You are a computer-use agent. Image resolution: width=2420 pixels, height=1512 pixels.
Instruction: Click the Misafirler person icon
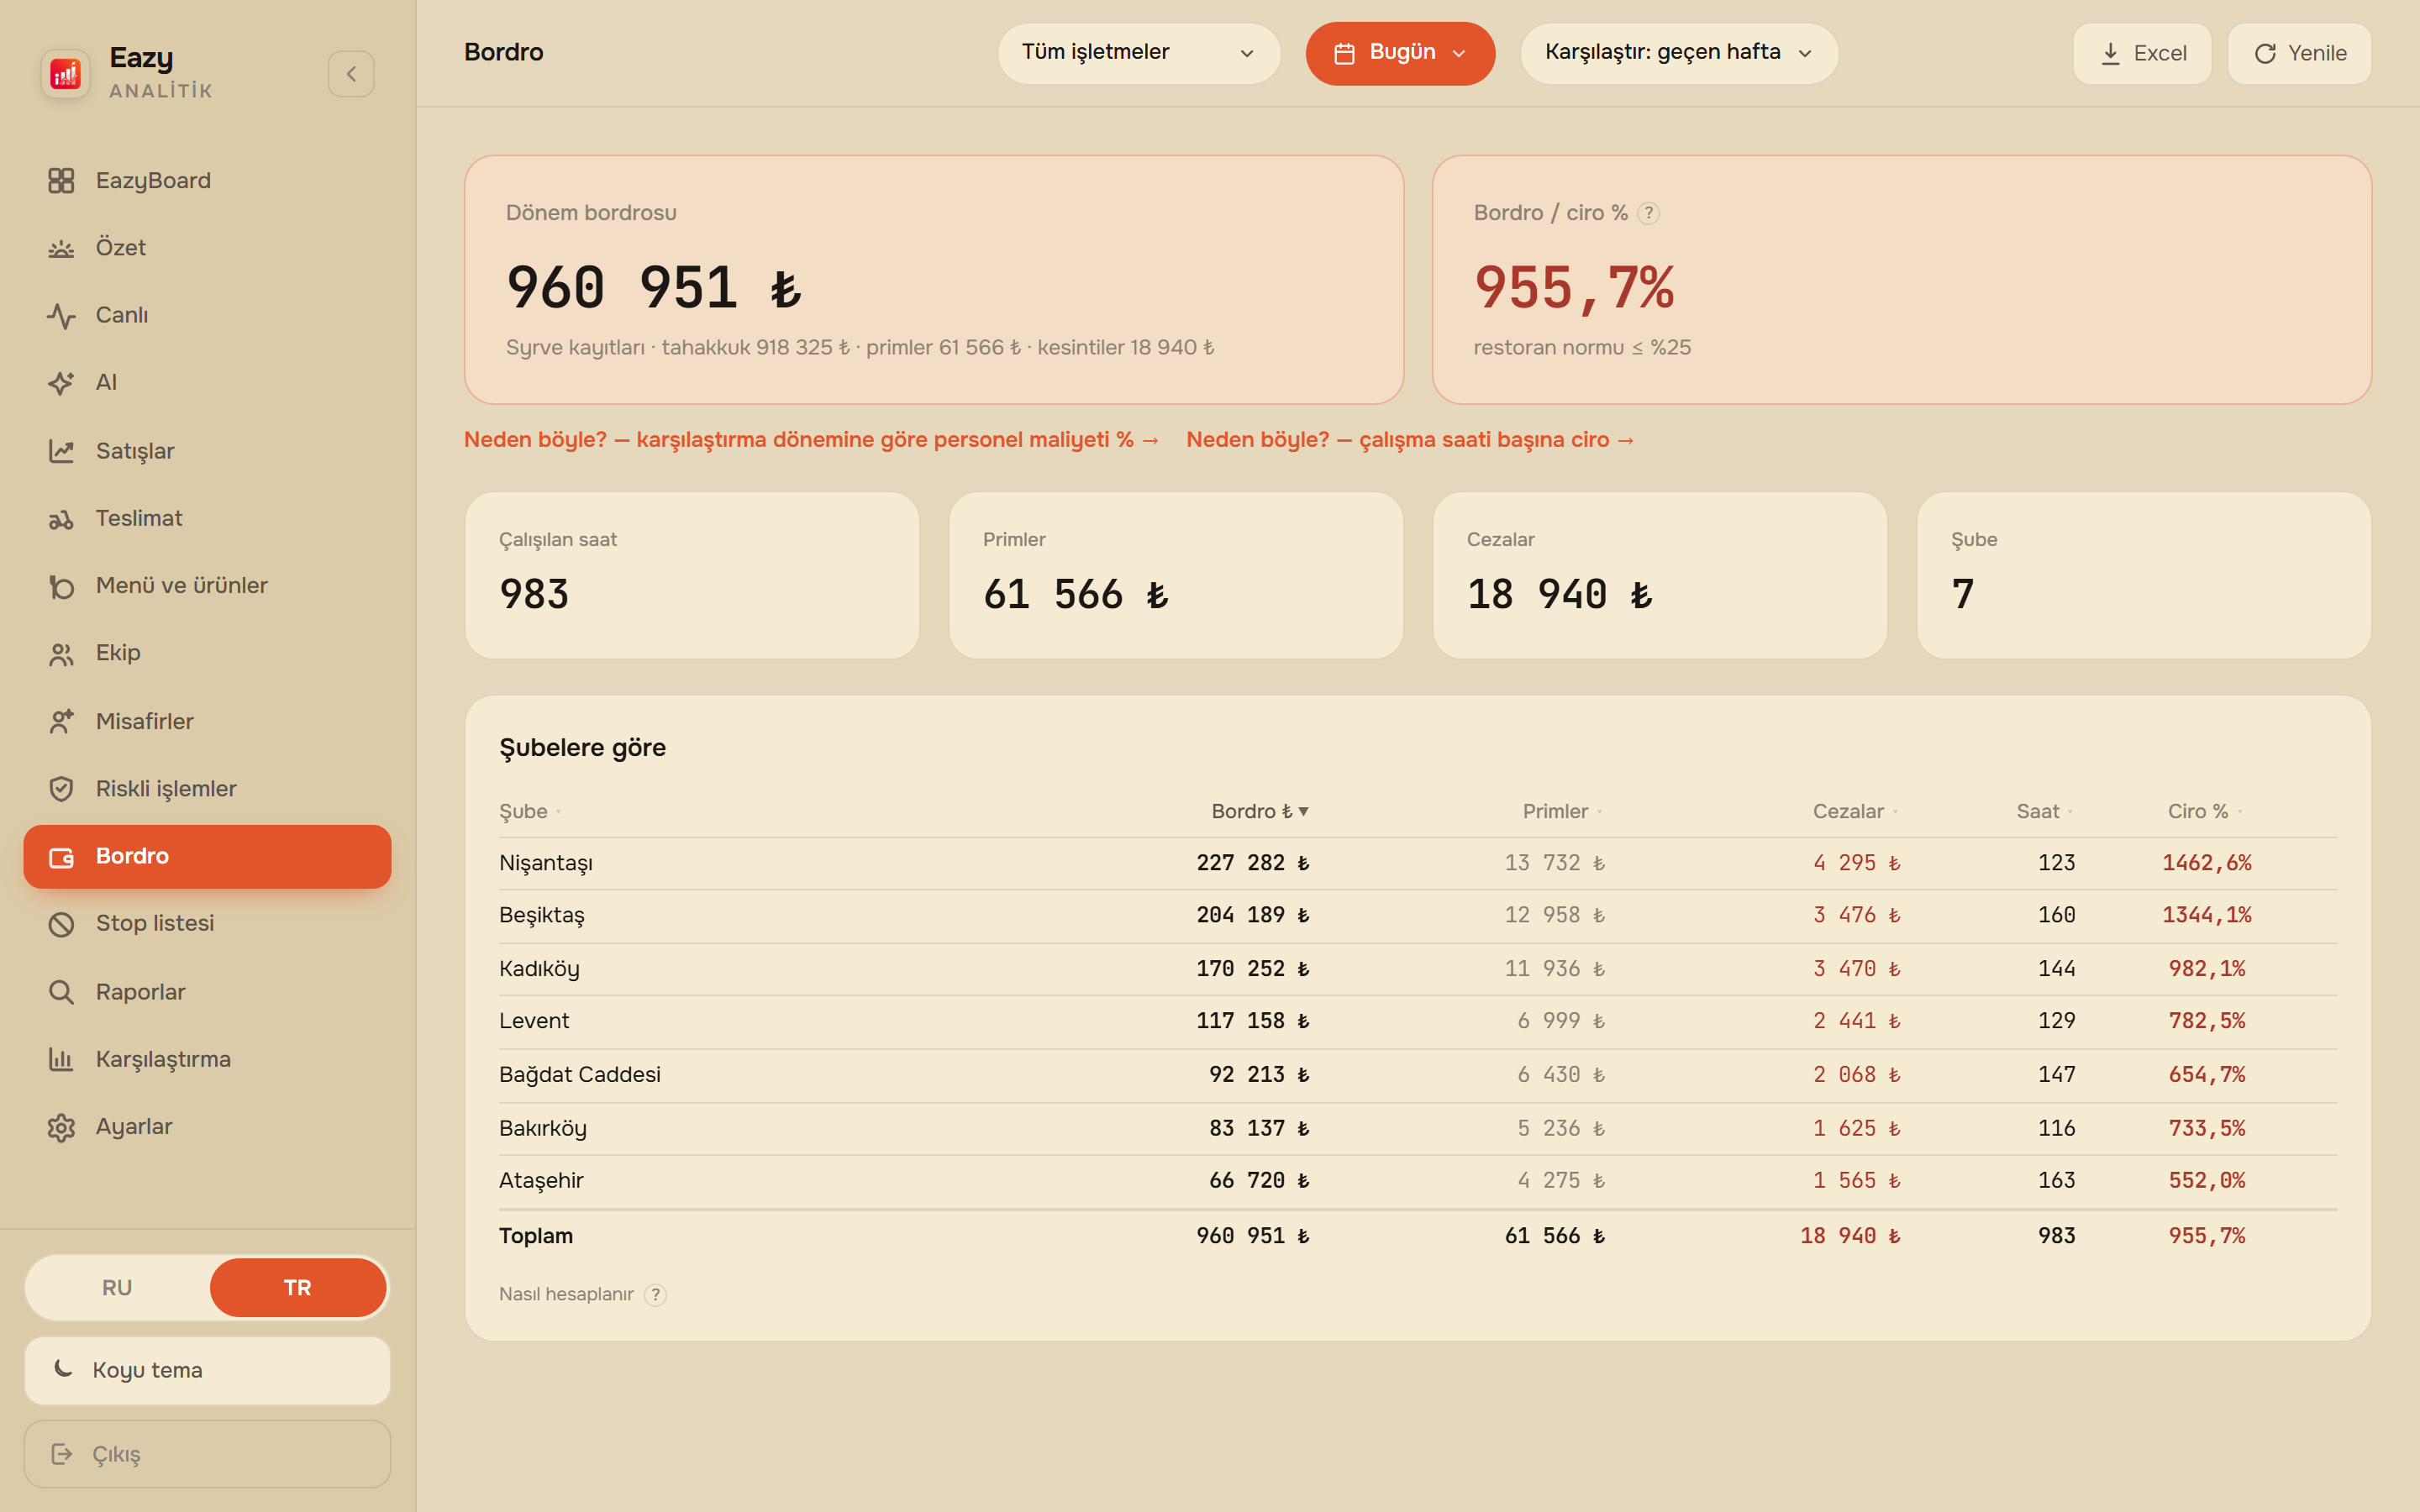tap(61, 721)
